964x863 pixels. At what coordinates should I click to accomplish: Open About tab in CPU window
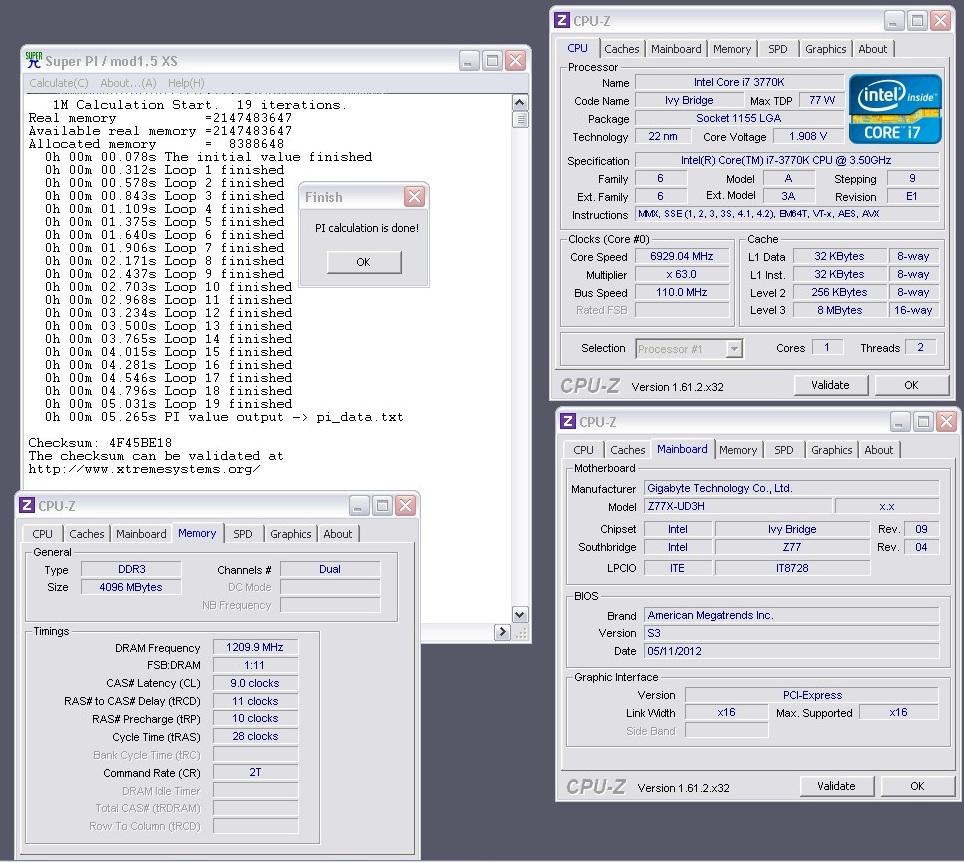(872, 49)
